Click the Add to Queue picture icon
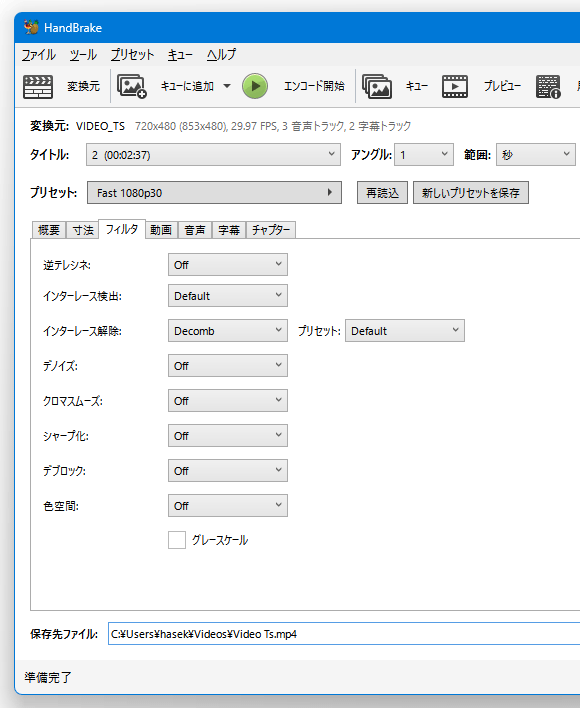 (x=132, y=86)
